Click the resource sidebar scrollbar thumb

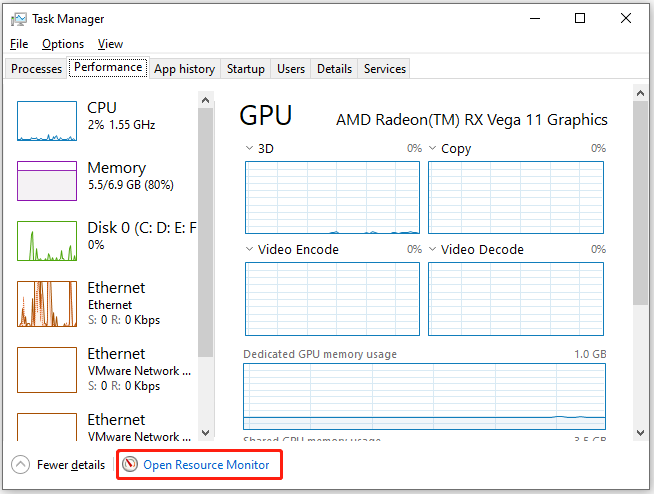pyautogui.click(x=205, y=232)
